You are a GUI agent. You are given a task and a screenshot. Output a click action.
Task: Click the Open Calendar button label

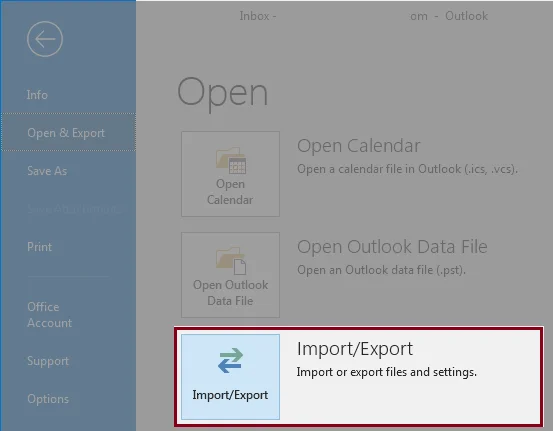point(230,192)
